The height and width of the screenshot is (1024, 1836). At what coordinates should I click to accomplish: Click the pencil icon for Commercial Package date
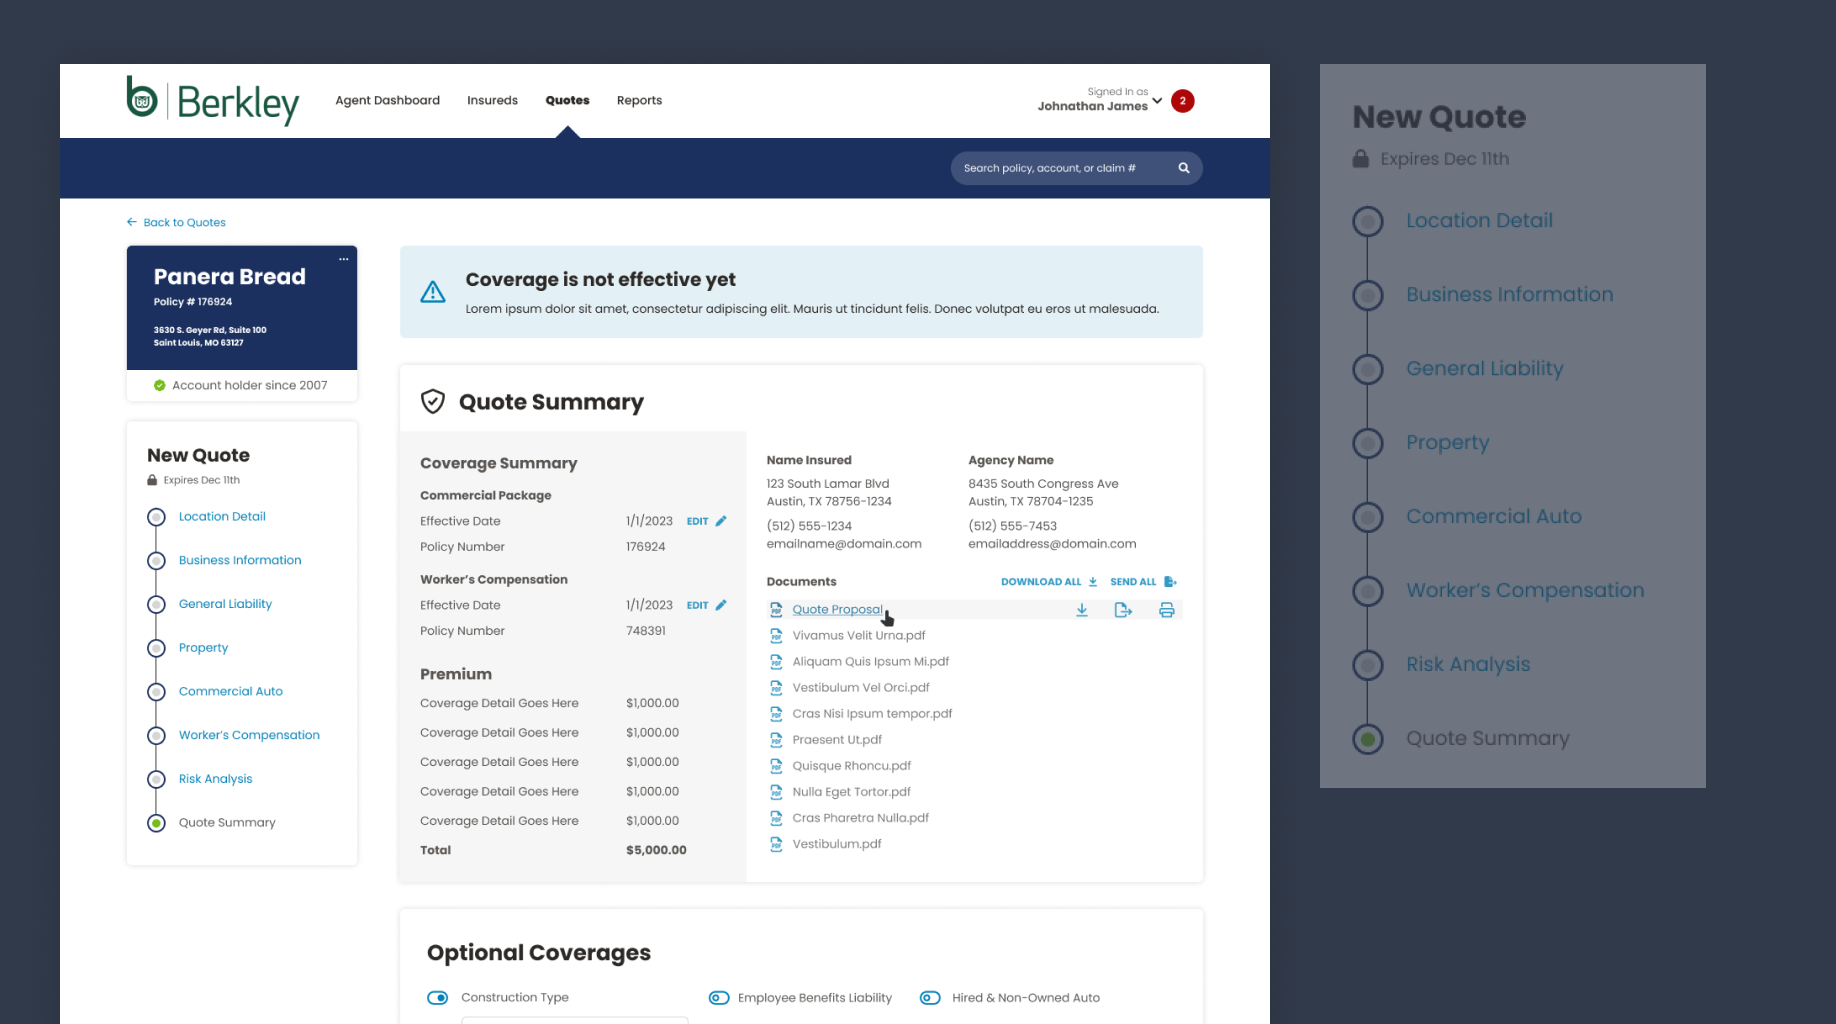coord(721,521)
